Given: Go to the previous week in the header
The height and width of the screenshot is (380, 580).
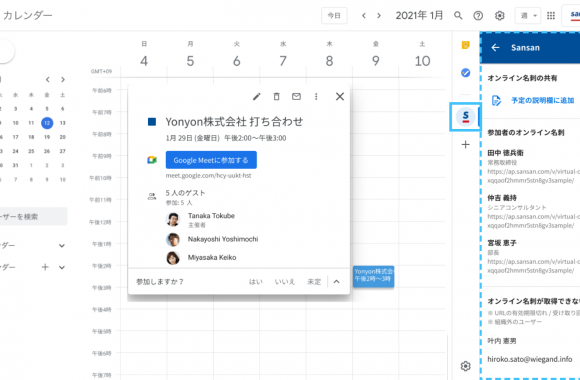Looking at the screenshot, I should (x=364, y=16).
